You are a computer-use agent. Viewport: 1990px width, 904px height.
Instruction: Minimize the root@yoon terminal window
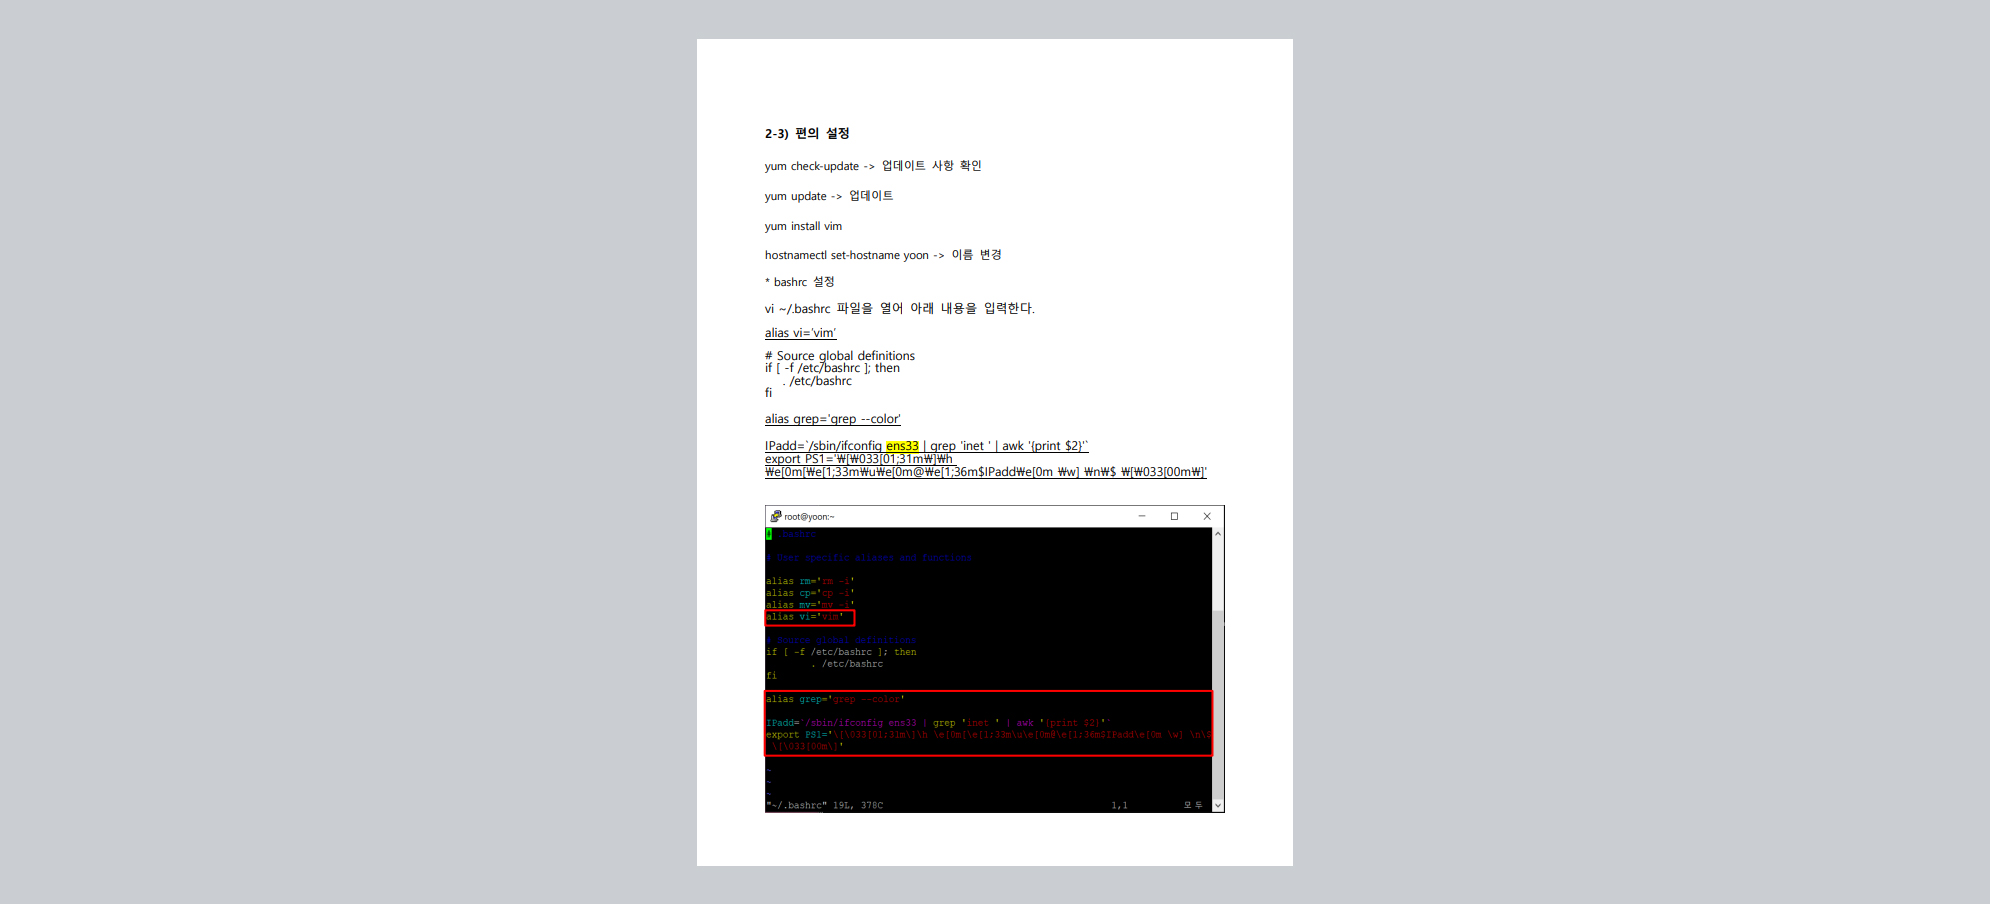(x=1142, y=516)
